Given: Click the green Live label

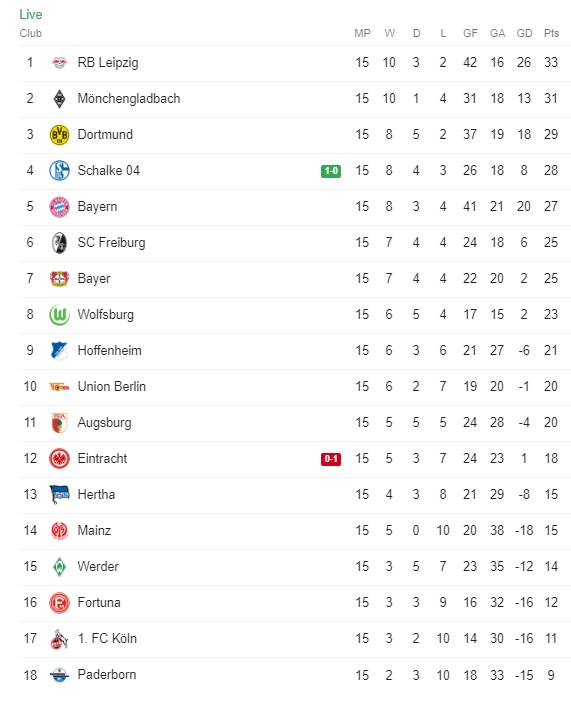Looking at the screenshot, I should (x=31, y=14).
